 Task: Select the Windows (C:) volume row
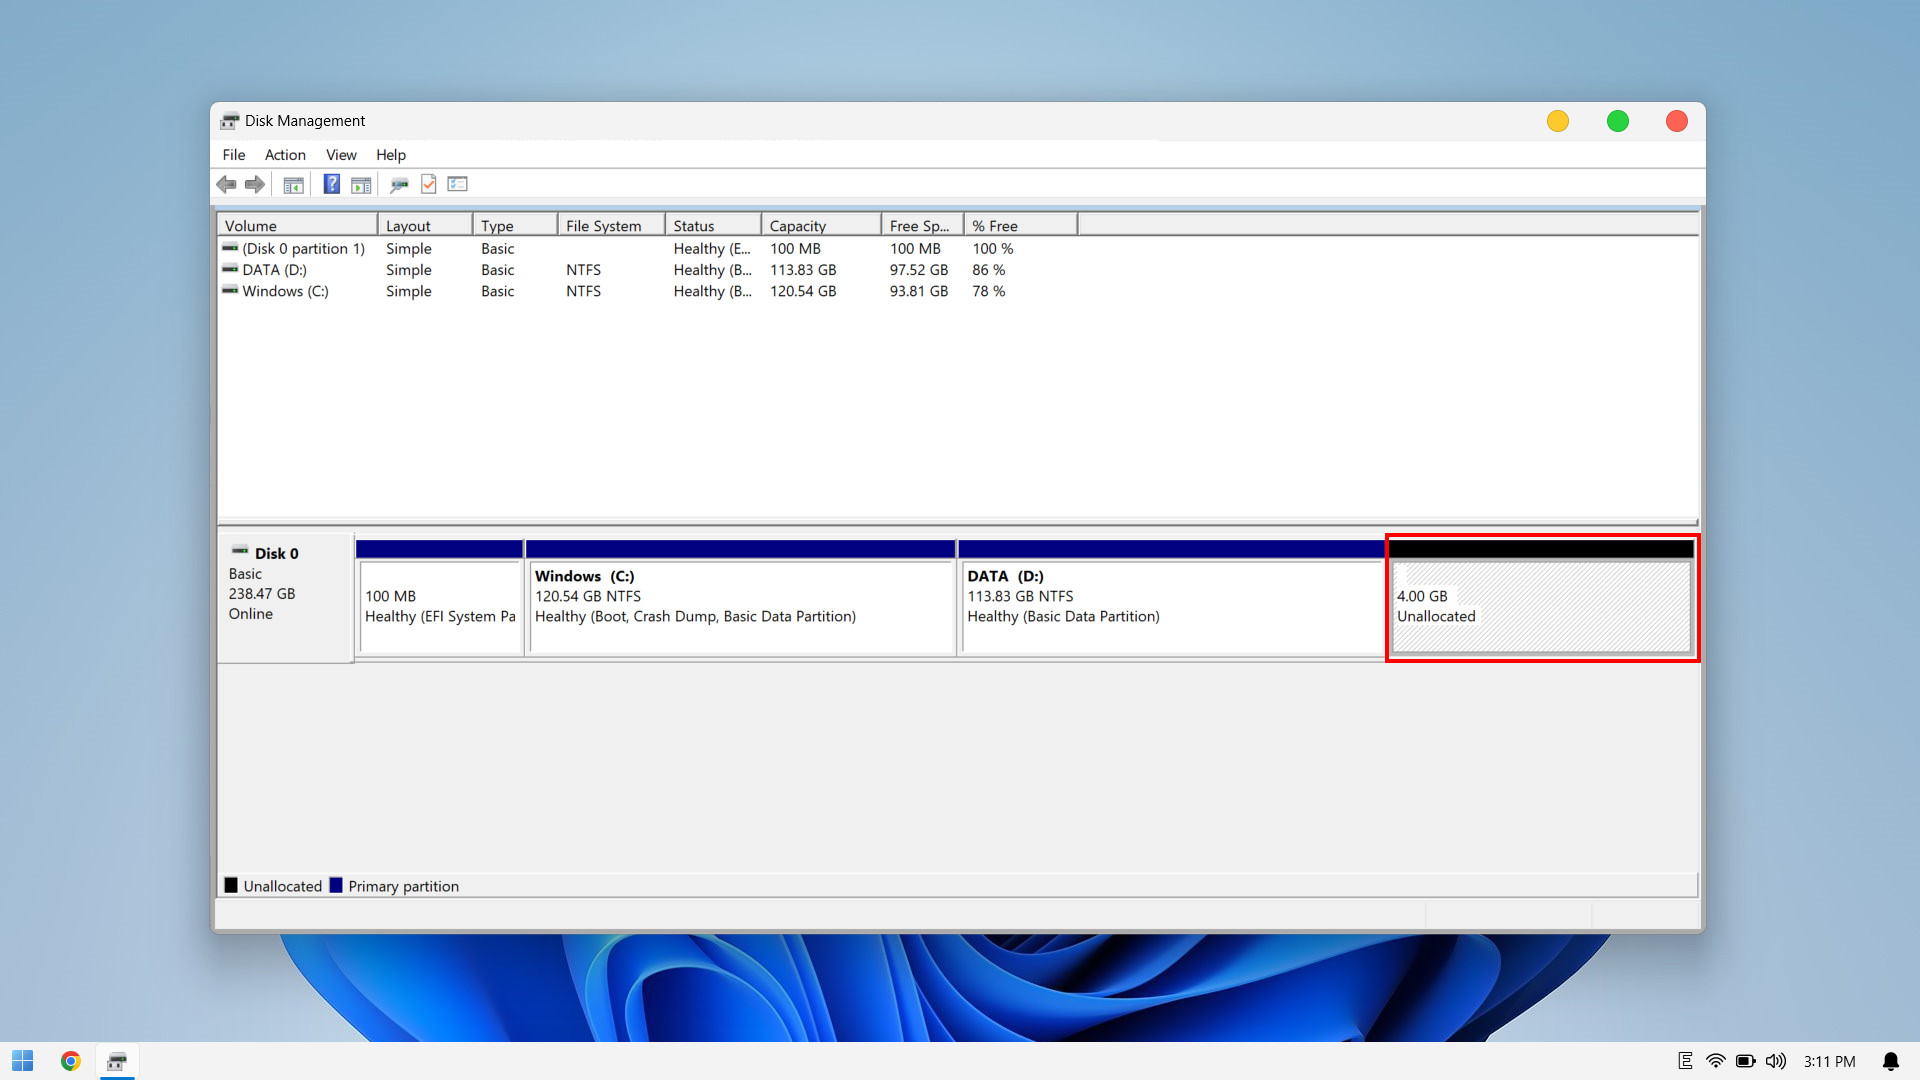[x=285, y=291]
